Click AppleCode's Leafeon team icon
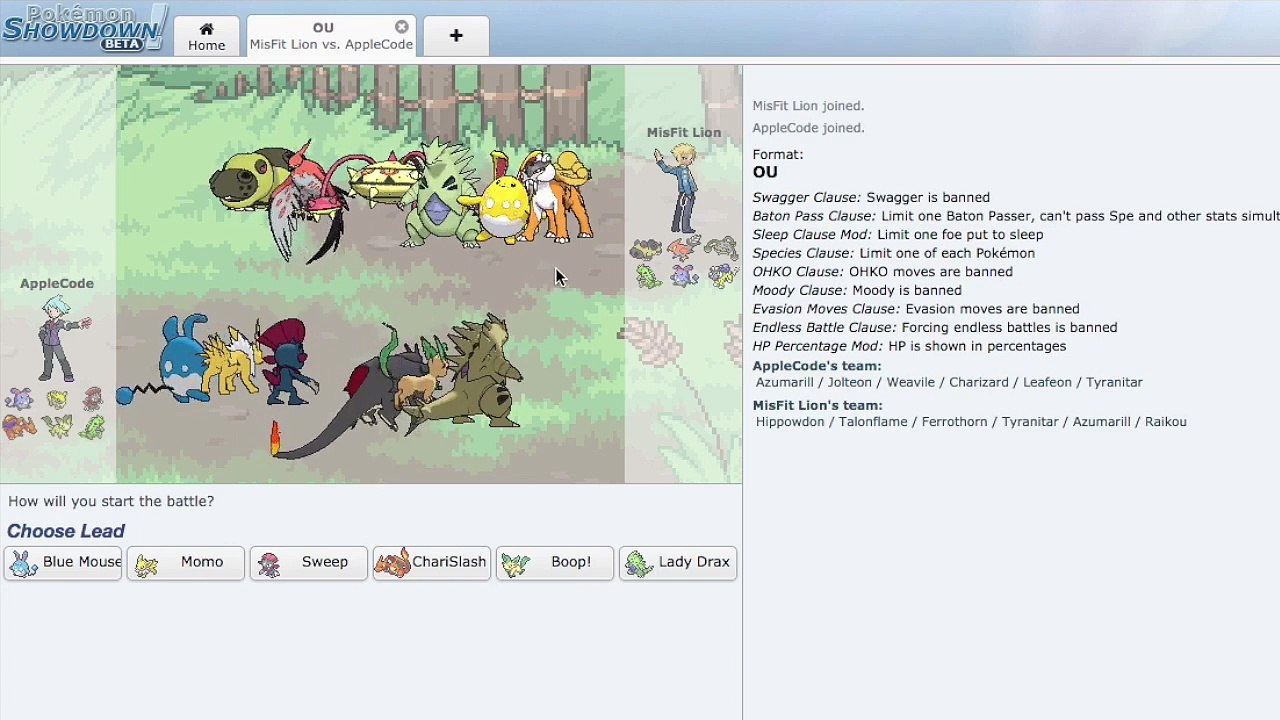Screen dimensions: 1280x720 [x=56, y=427]
